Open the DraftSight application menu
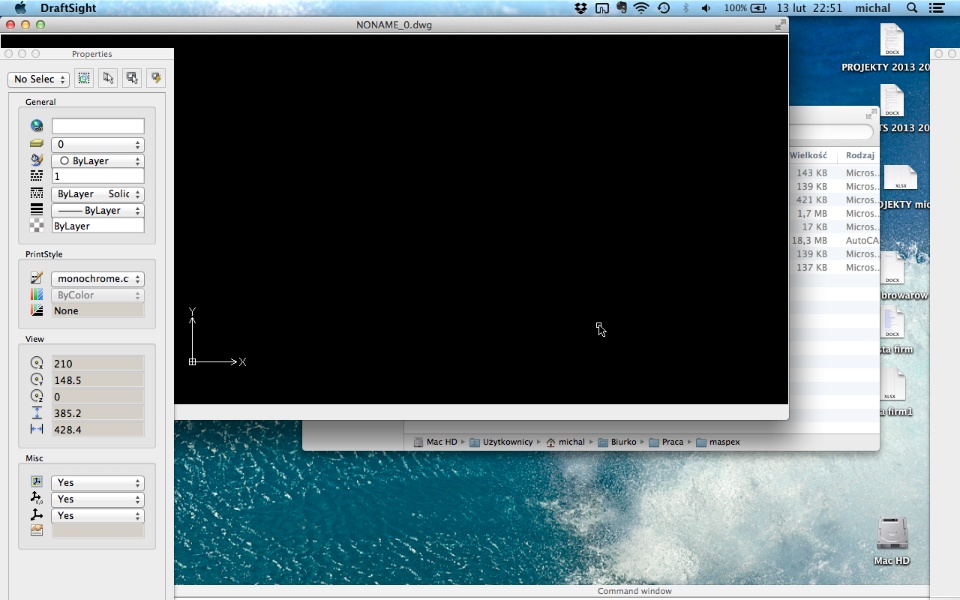This screenshot has width=960, height=600. (x=68, y=8)
